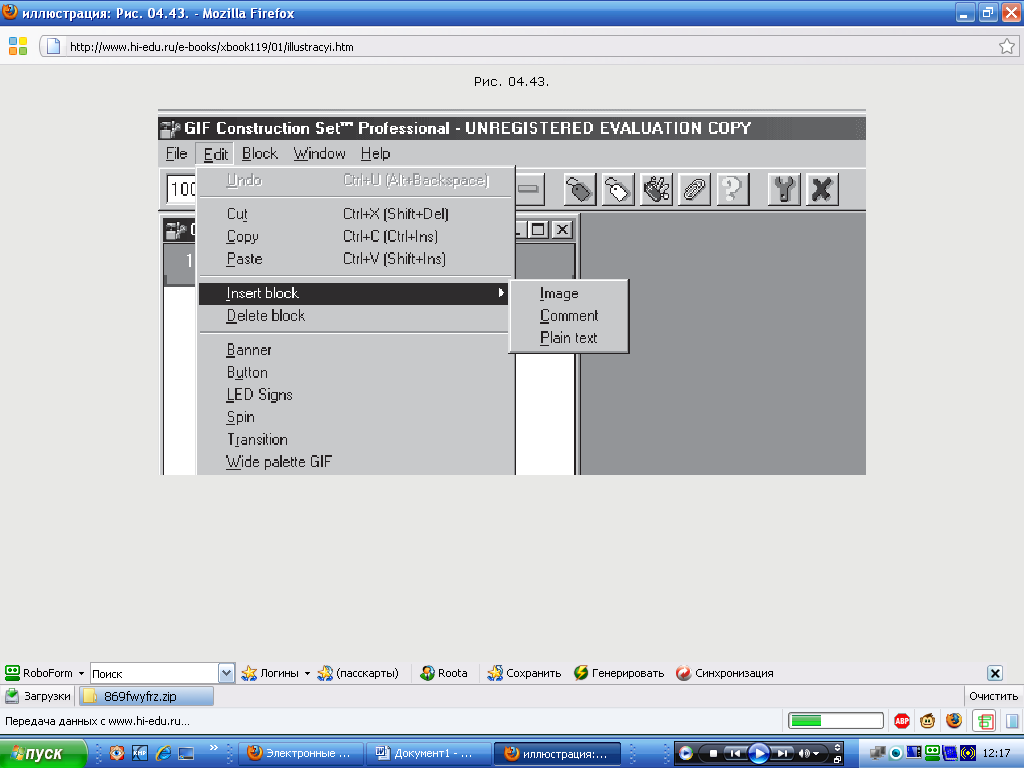The image size is (1024, 768).
Task: Open the Логины dropdown
Action: pos(307,673)
